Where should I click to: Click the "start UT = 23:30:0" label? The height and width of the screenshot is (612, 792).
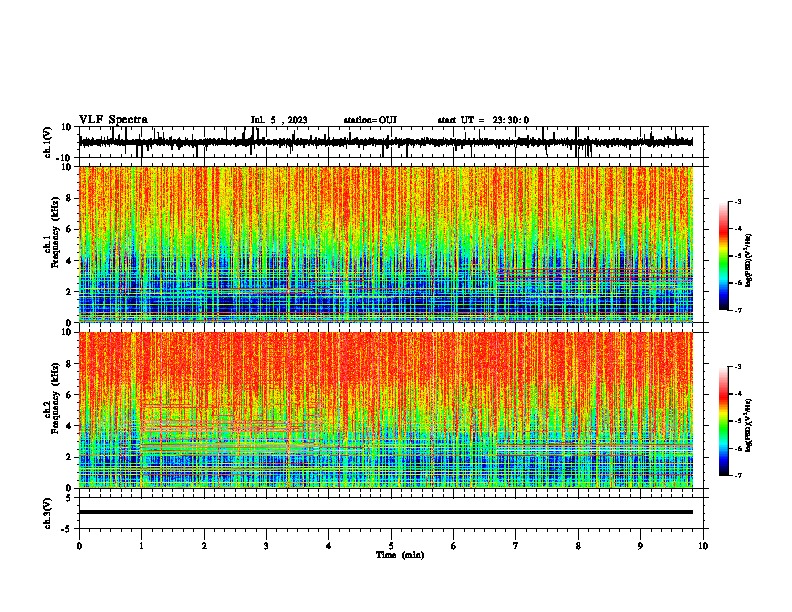click(483, 120)
